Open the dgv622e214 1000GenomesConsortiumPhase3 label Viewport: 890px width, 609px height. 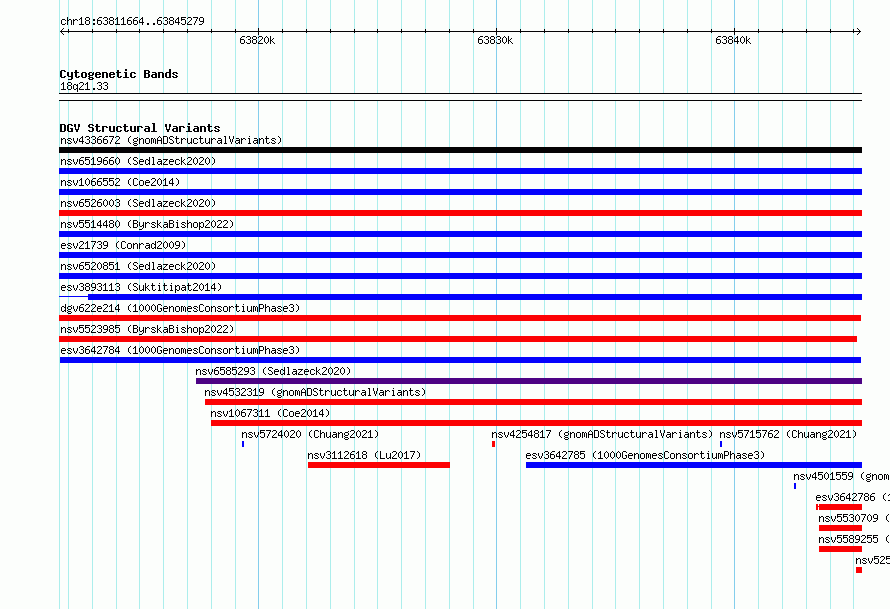pos(180,308)
